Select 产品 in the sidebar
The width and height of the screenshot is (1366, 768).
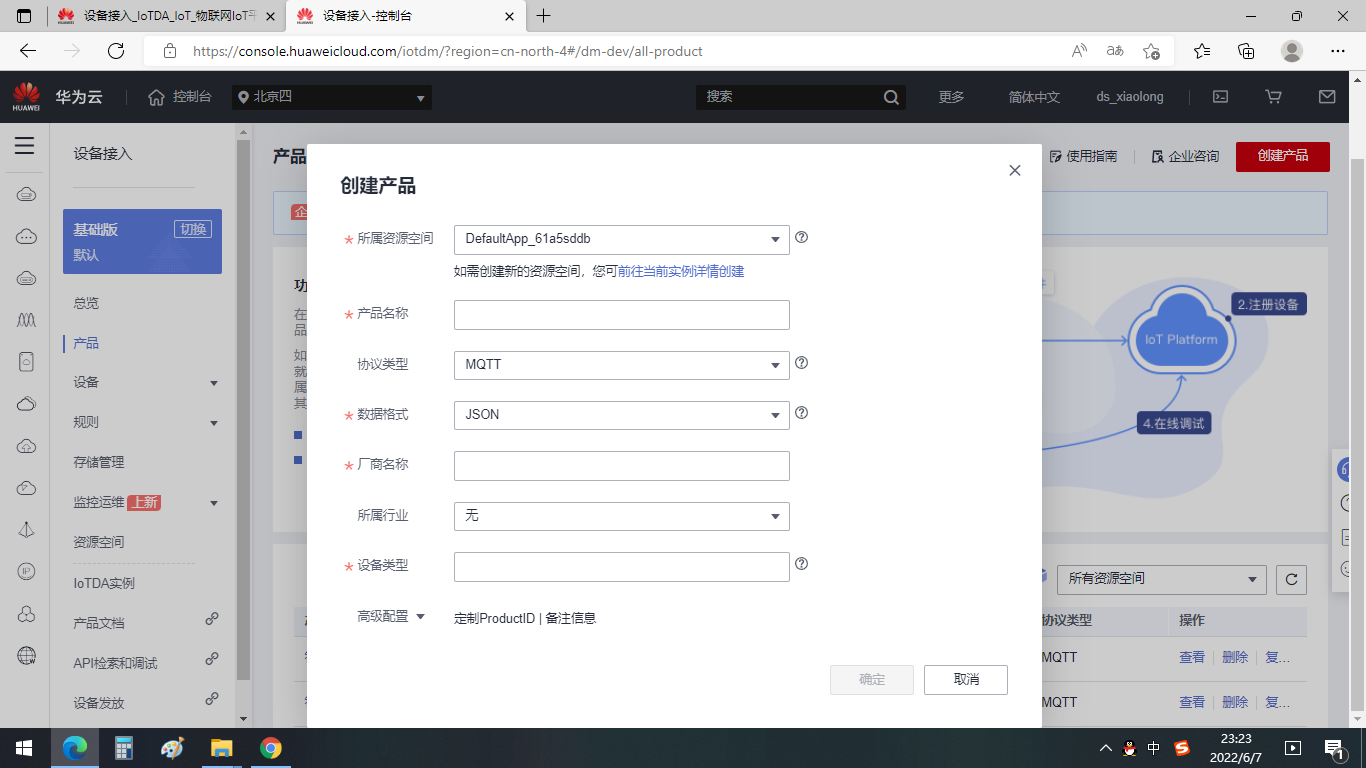pyautogui.click(x=86, y=343)
